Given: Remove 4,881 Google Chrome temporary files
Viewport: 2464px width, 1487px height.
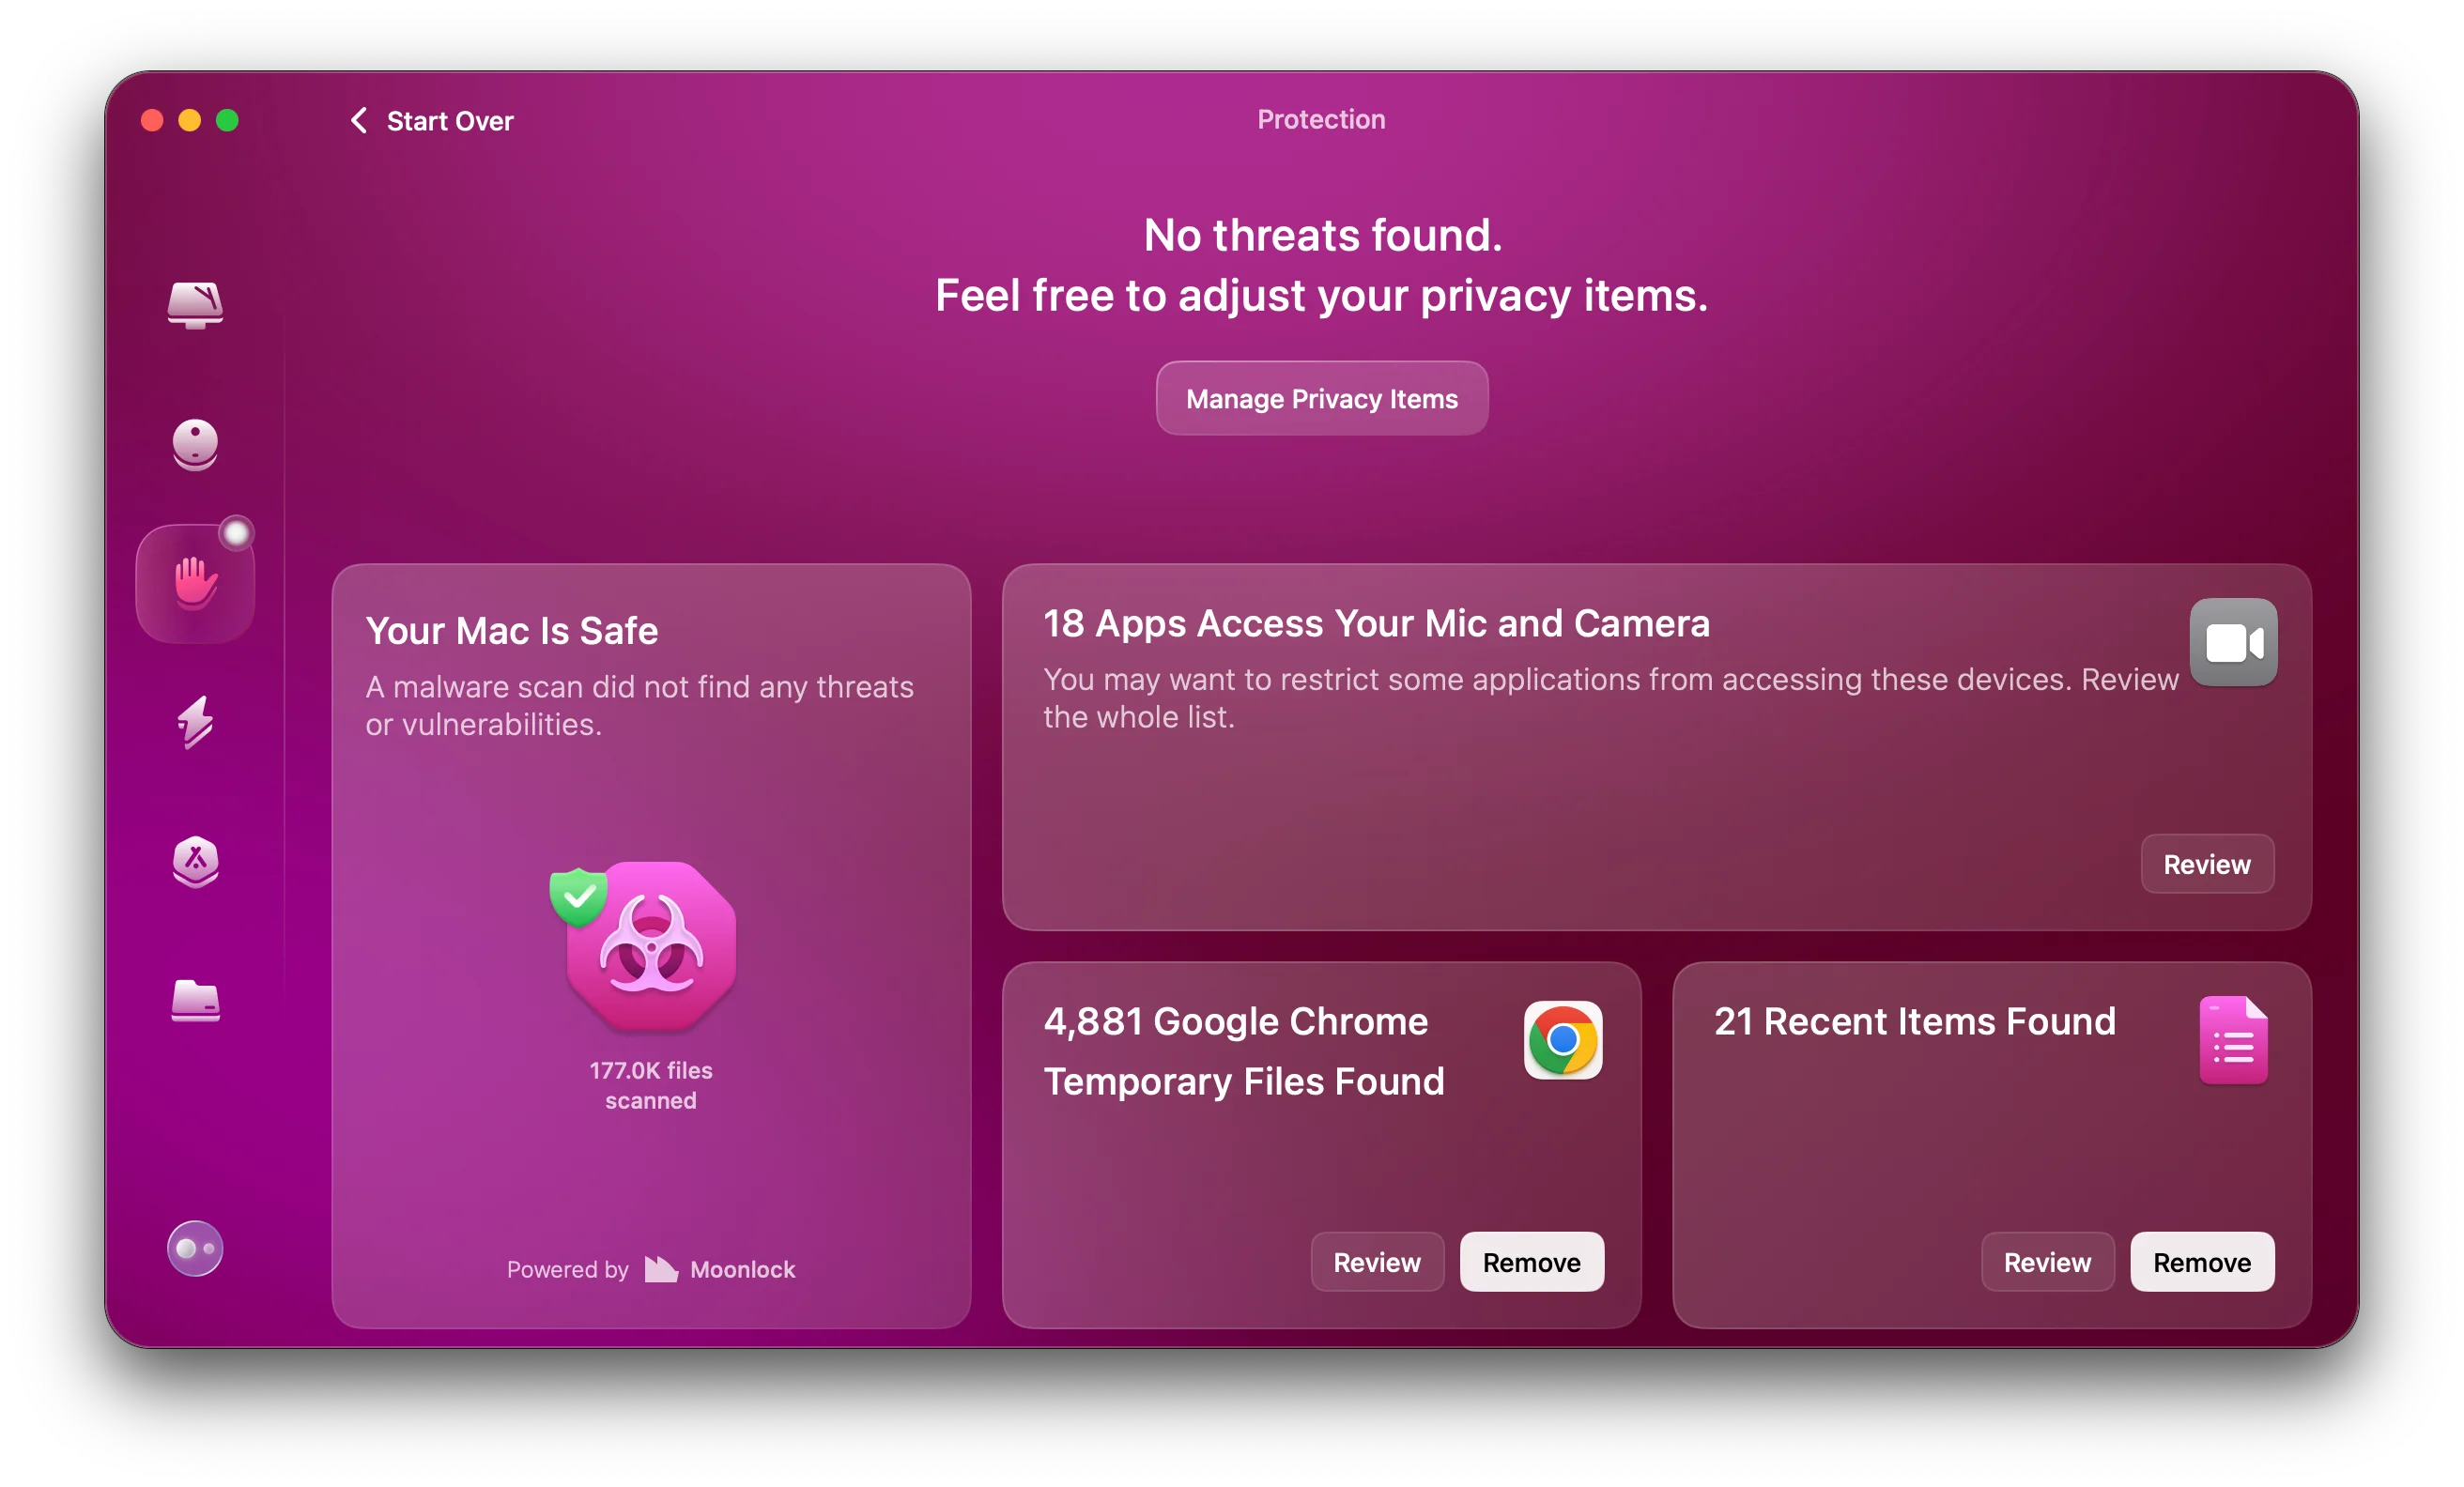Looking at the screenshot, I should tap(1532, 1262).
